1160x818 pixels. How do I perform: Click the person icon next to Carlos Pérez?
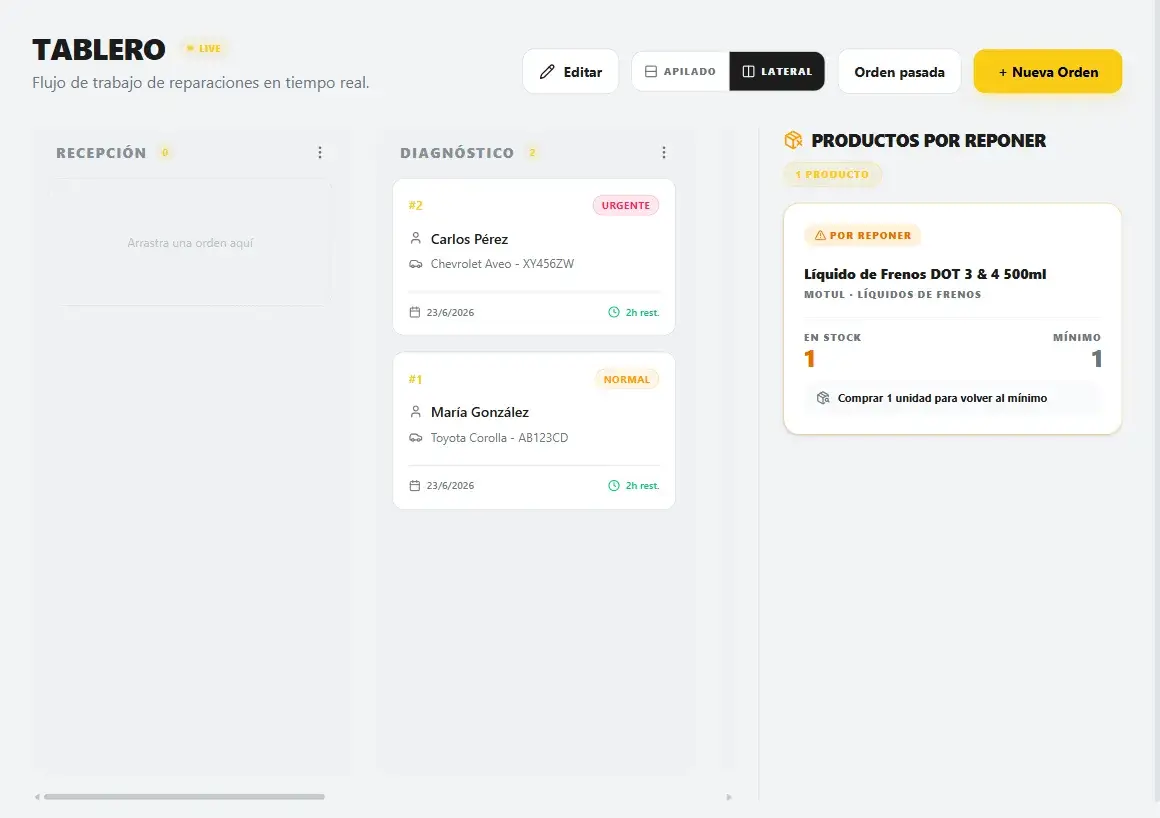tap(416, 238)
